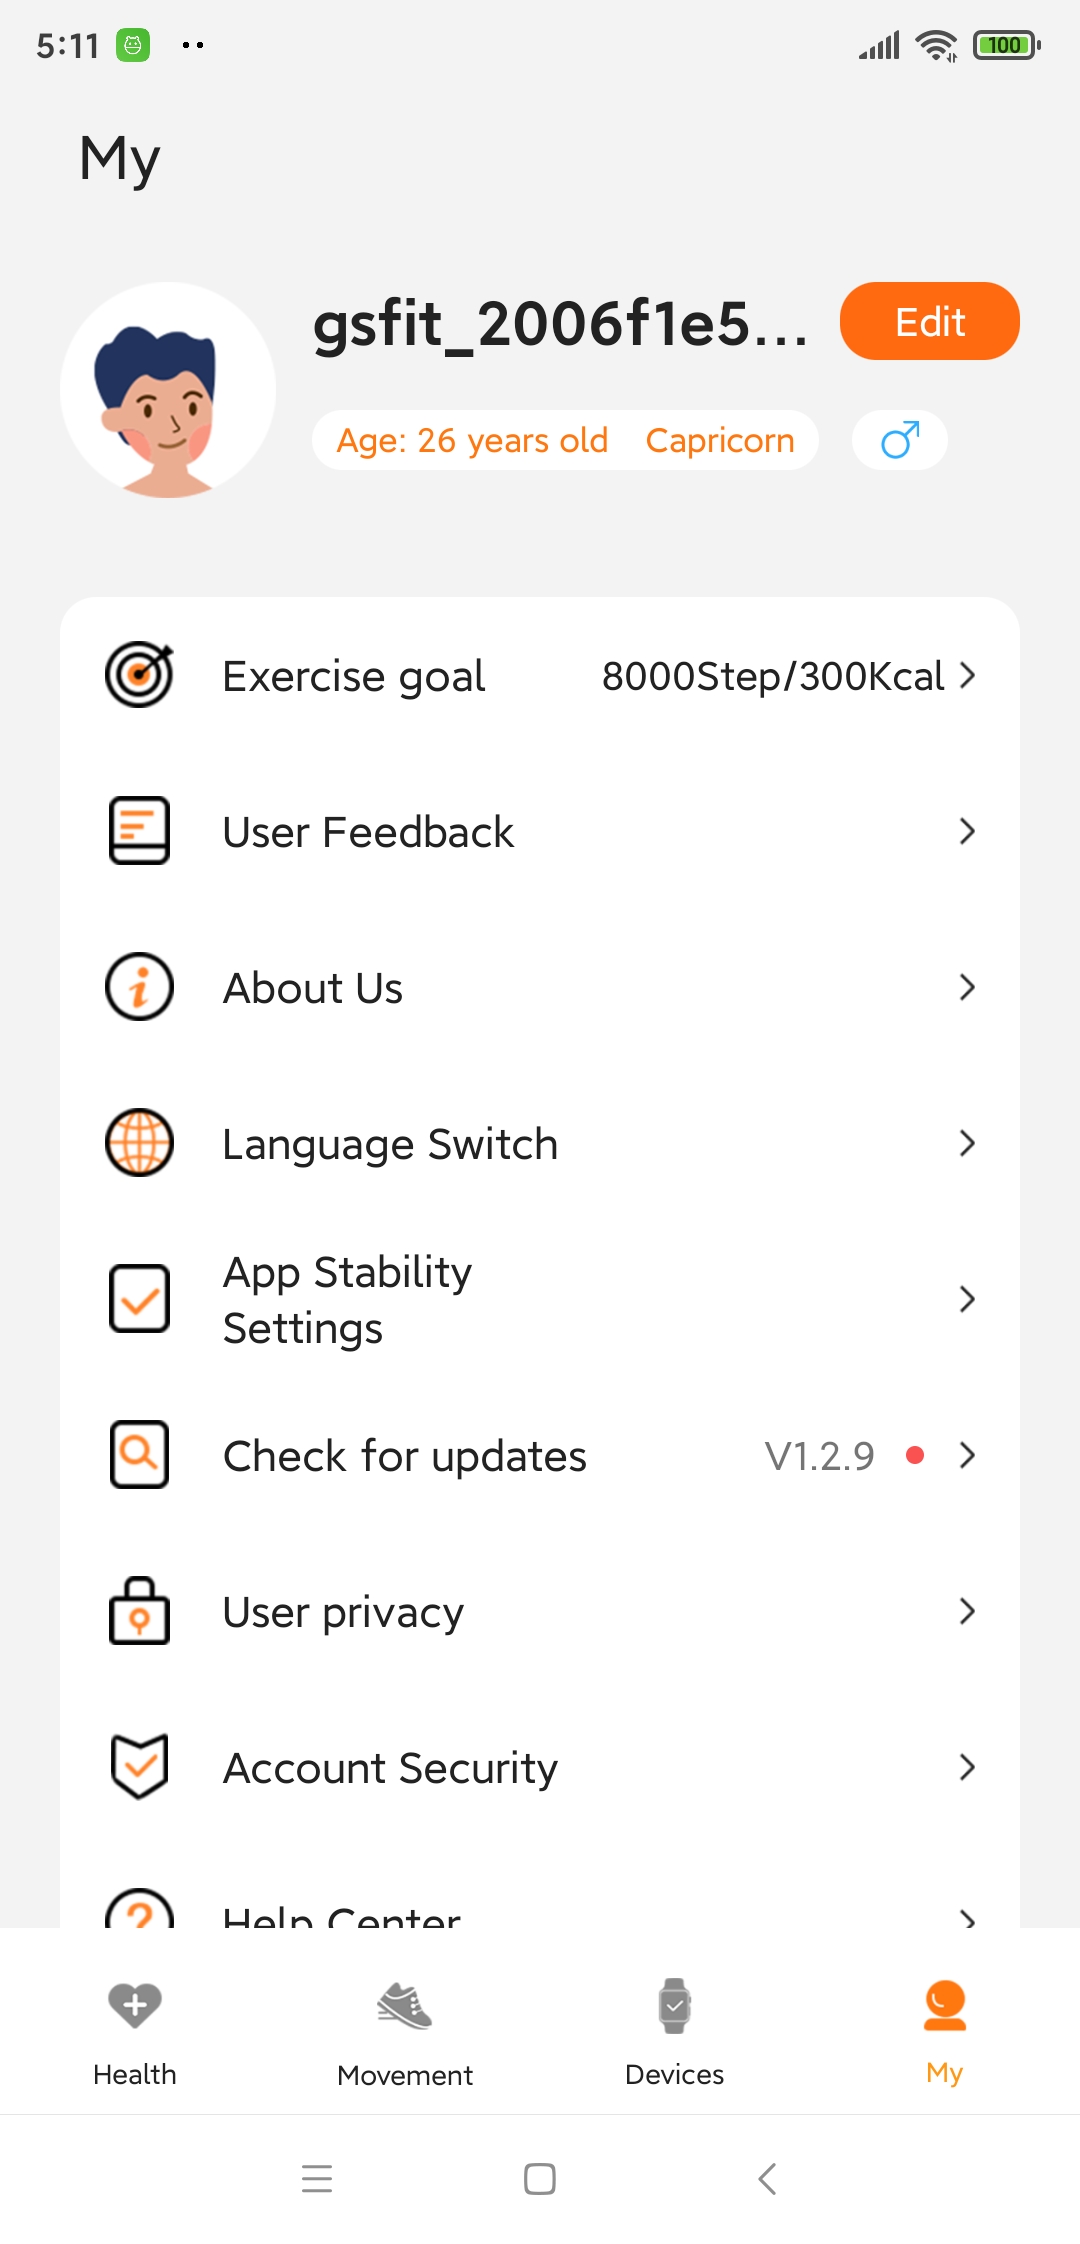Image resolution: width=1080 pixels, height=2244 pixels.
Task: Expand Exercise goal using its chevron arrow
Action: coord(966,676)
